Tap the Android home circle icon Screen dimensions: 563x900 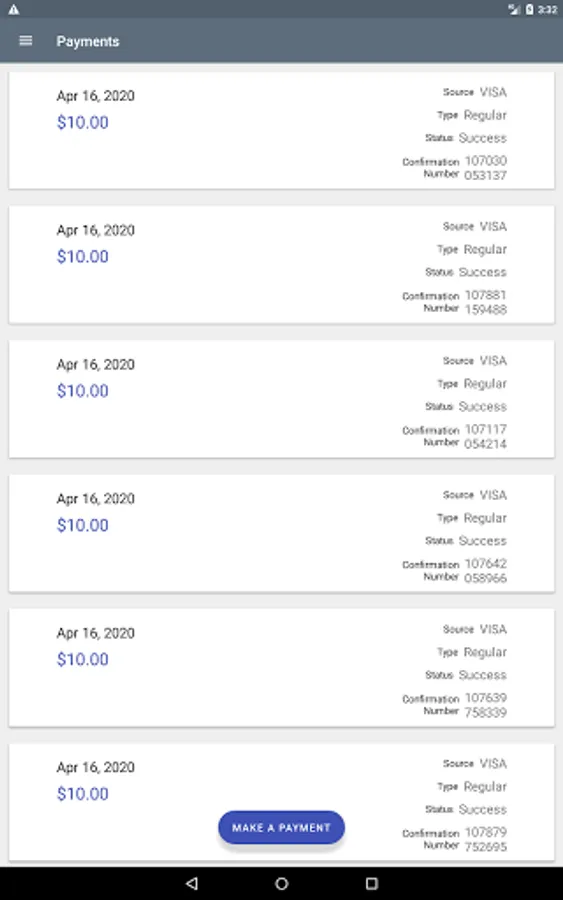[281, 883]
